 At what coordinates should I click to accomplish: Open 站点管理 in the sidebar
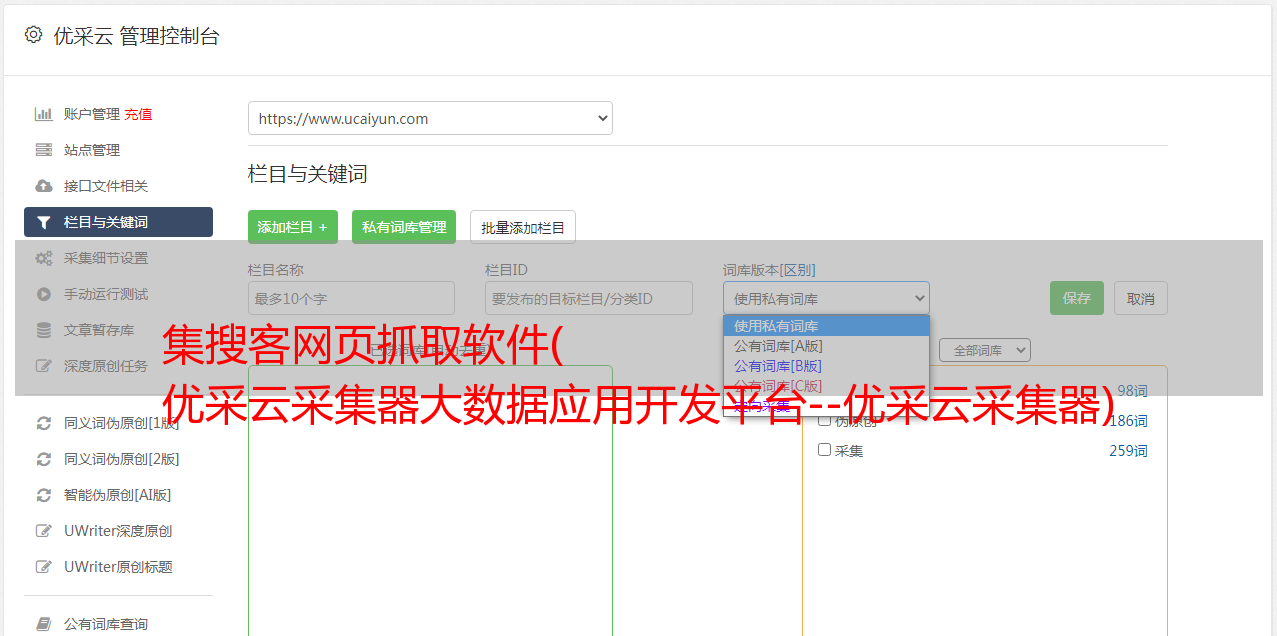[x=92, y=150]
